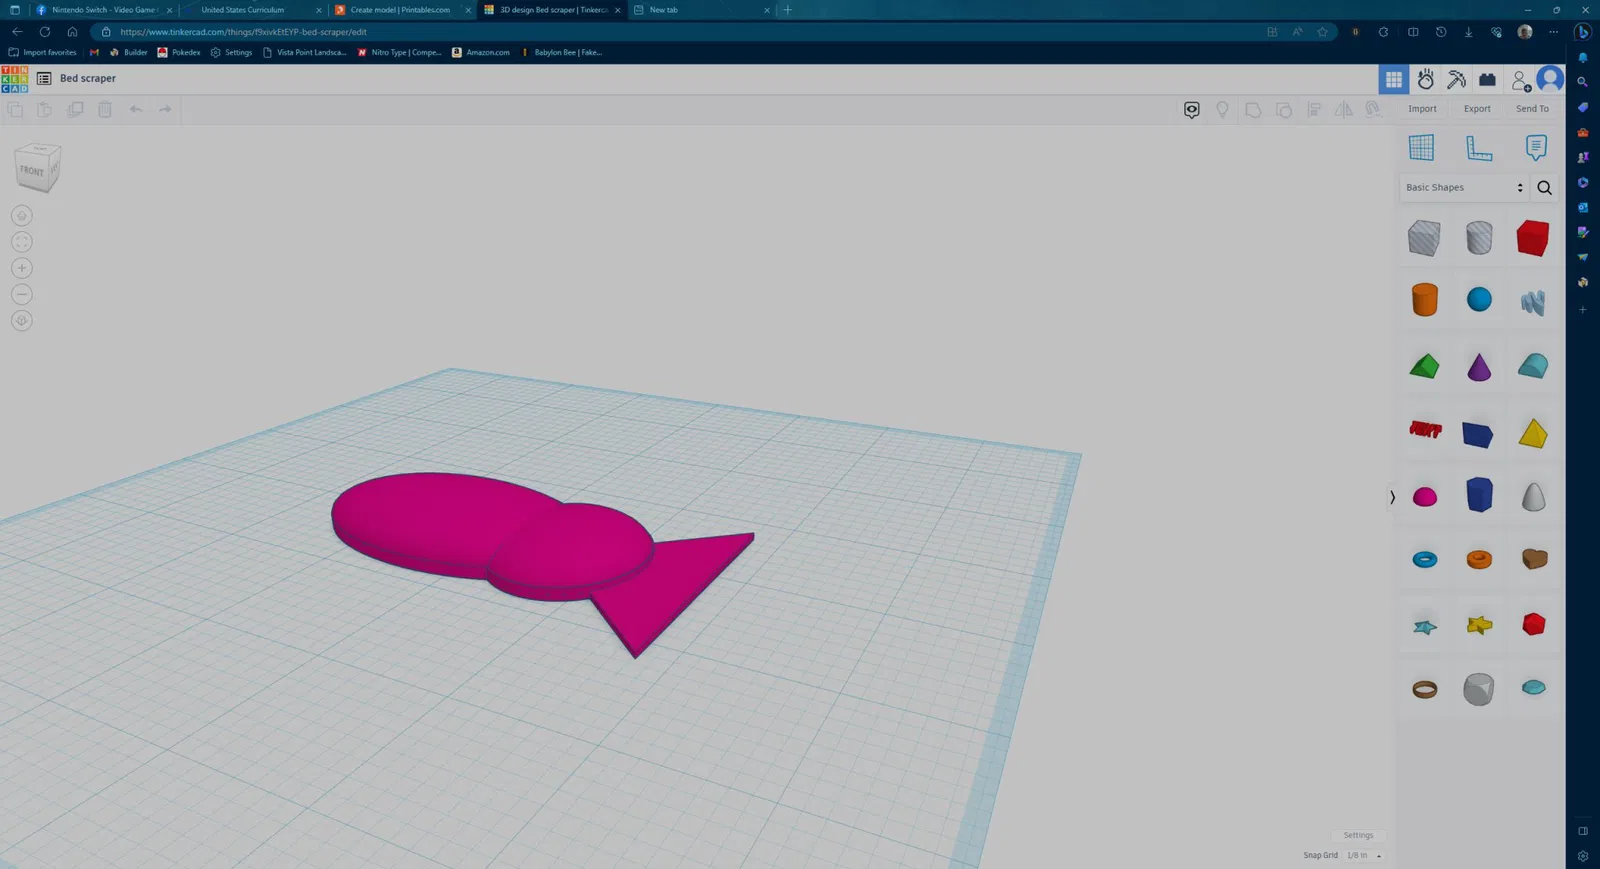Click the Ungroup shapes icon
Viewport: 1600px width, 869px height.
click(1284, 110)
